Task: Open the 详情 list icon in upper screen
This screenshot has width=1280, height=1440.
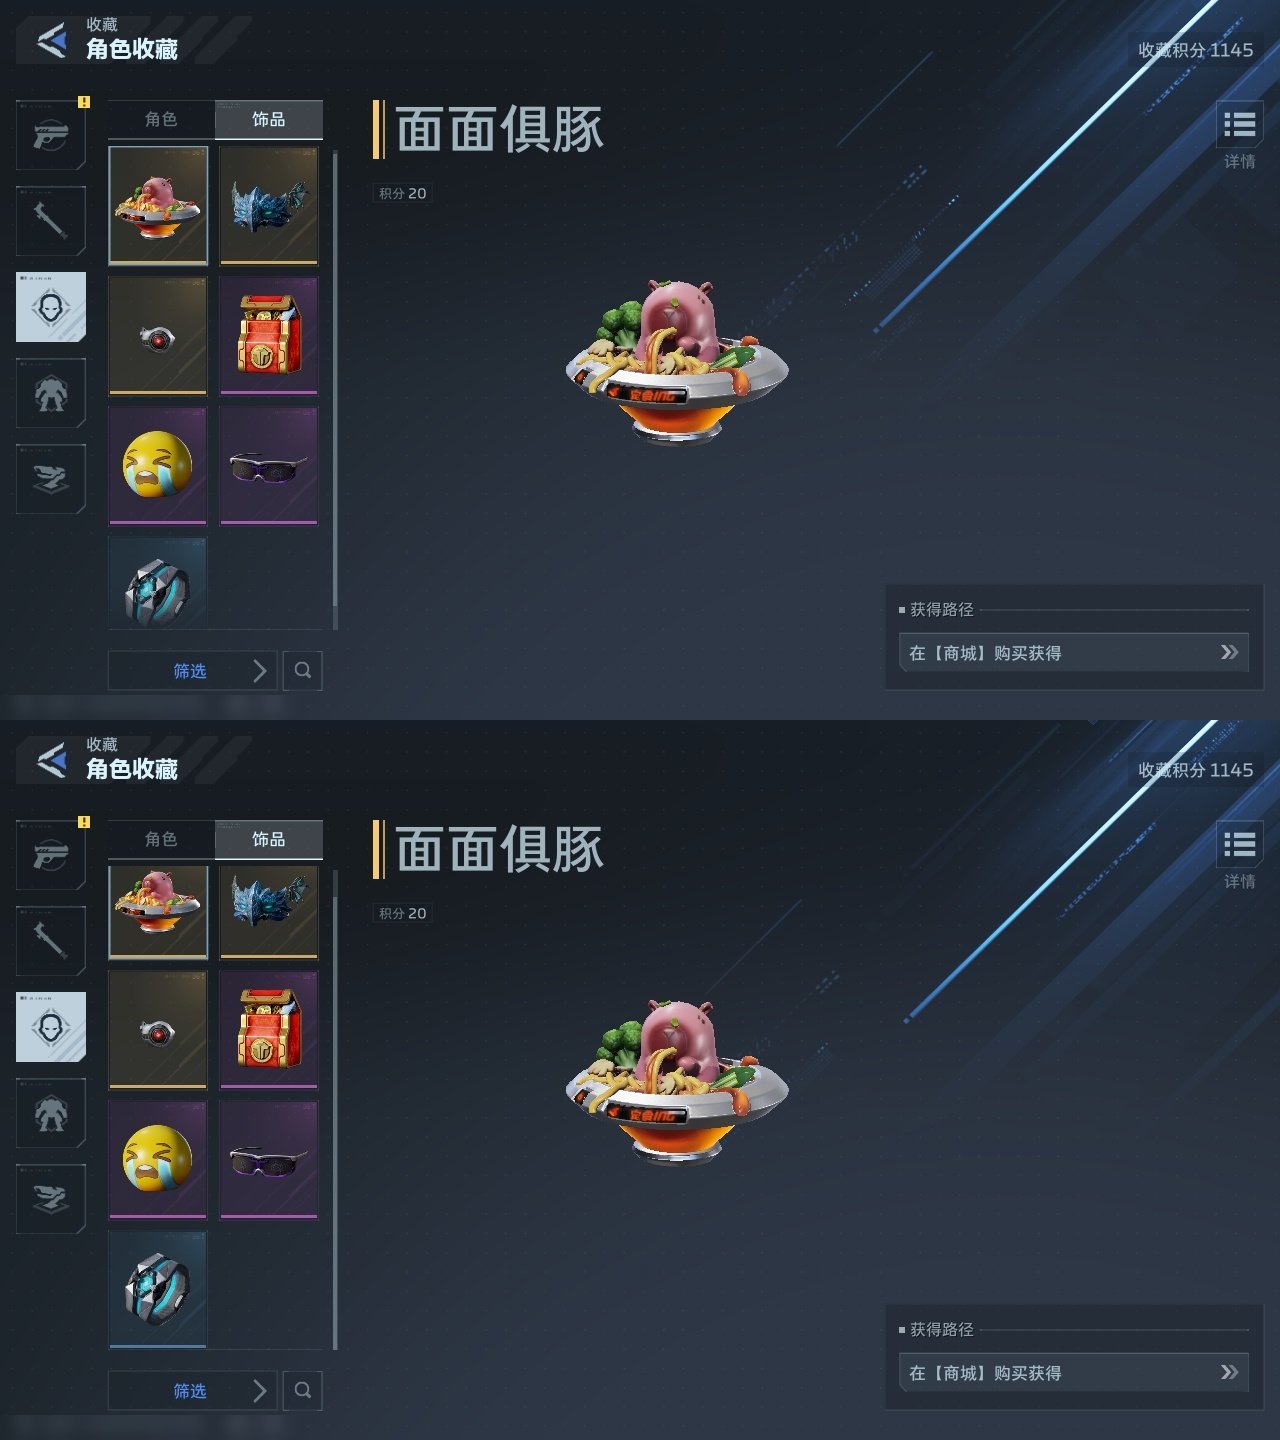Action: [1239, 125]
